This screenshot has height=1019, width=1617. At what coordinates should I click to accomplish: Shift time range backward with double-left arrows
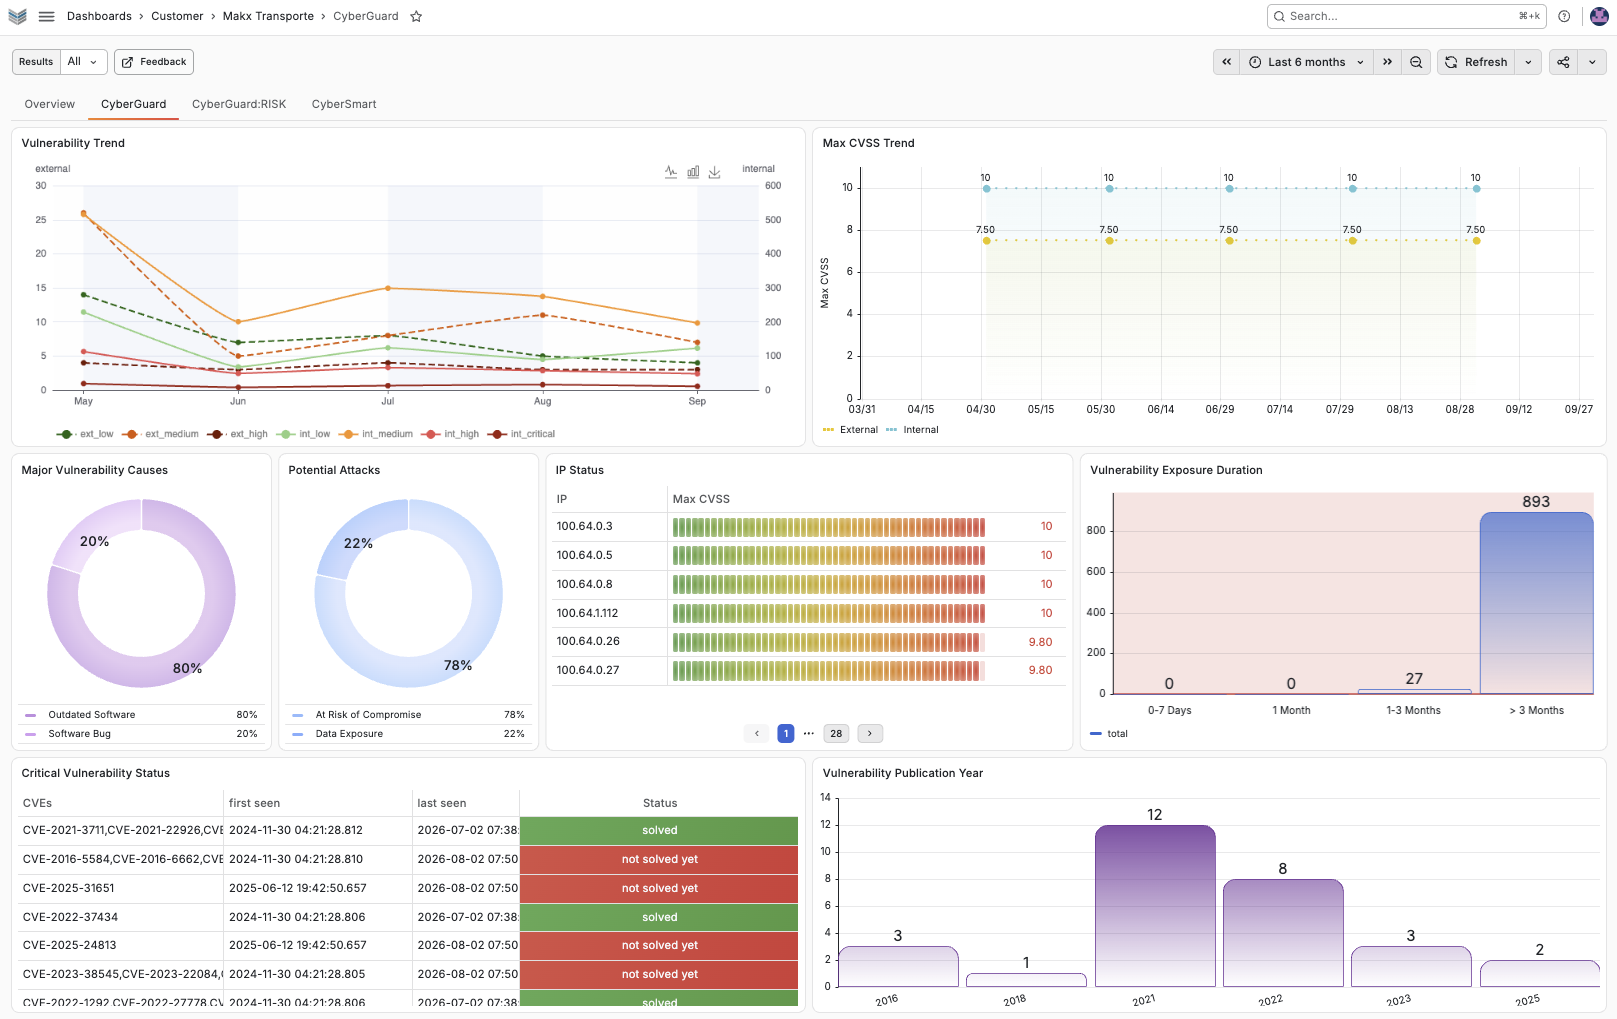(1227, 62)
